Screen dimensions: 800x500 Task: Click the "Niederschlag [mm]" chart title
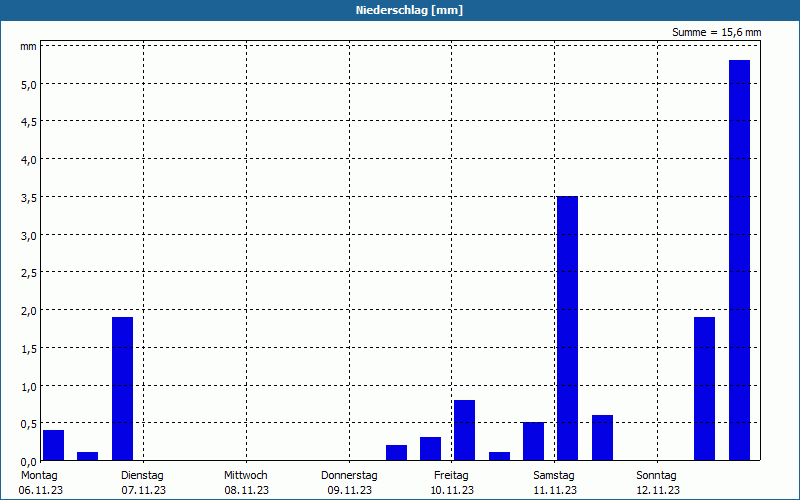409,10
